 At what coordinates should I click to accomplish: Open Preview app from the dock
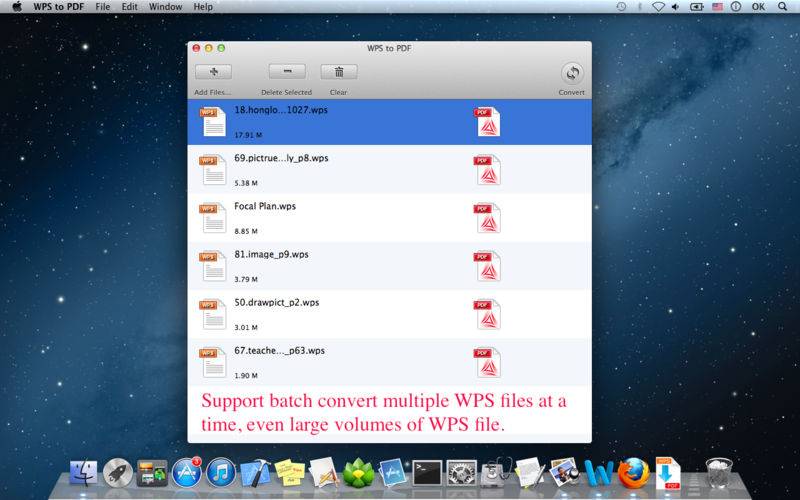click(564, 472)
